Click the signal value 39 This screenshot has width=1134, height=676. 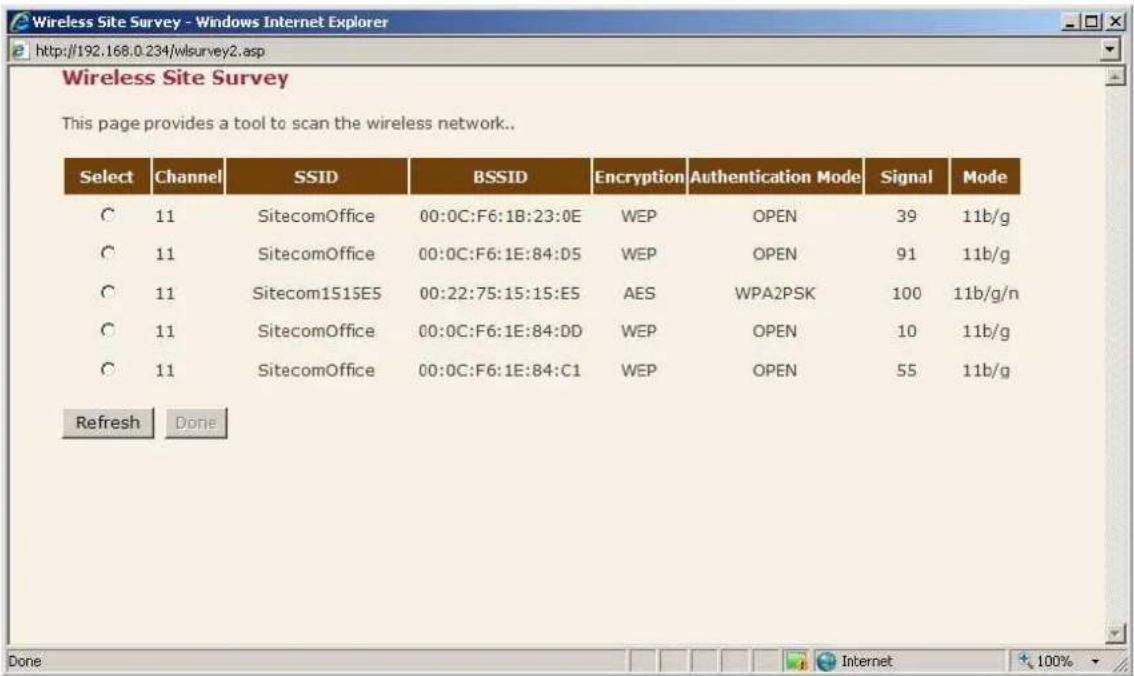[x=906, y=216]
